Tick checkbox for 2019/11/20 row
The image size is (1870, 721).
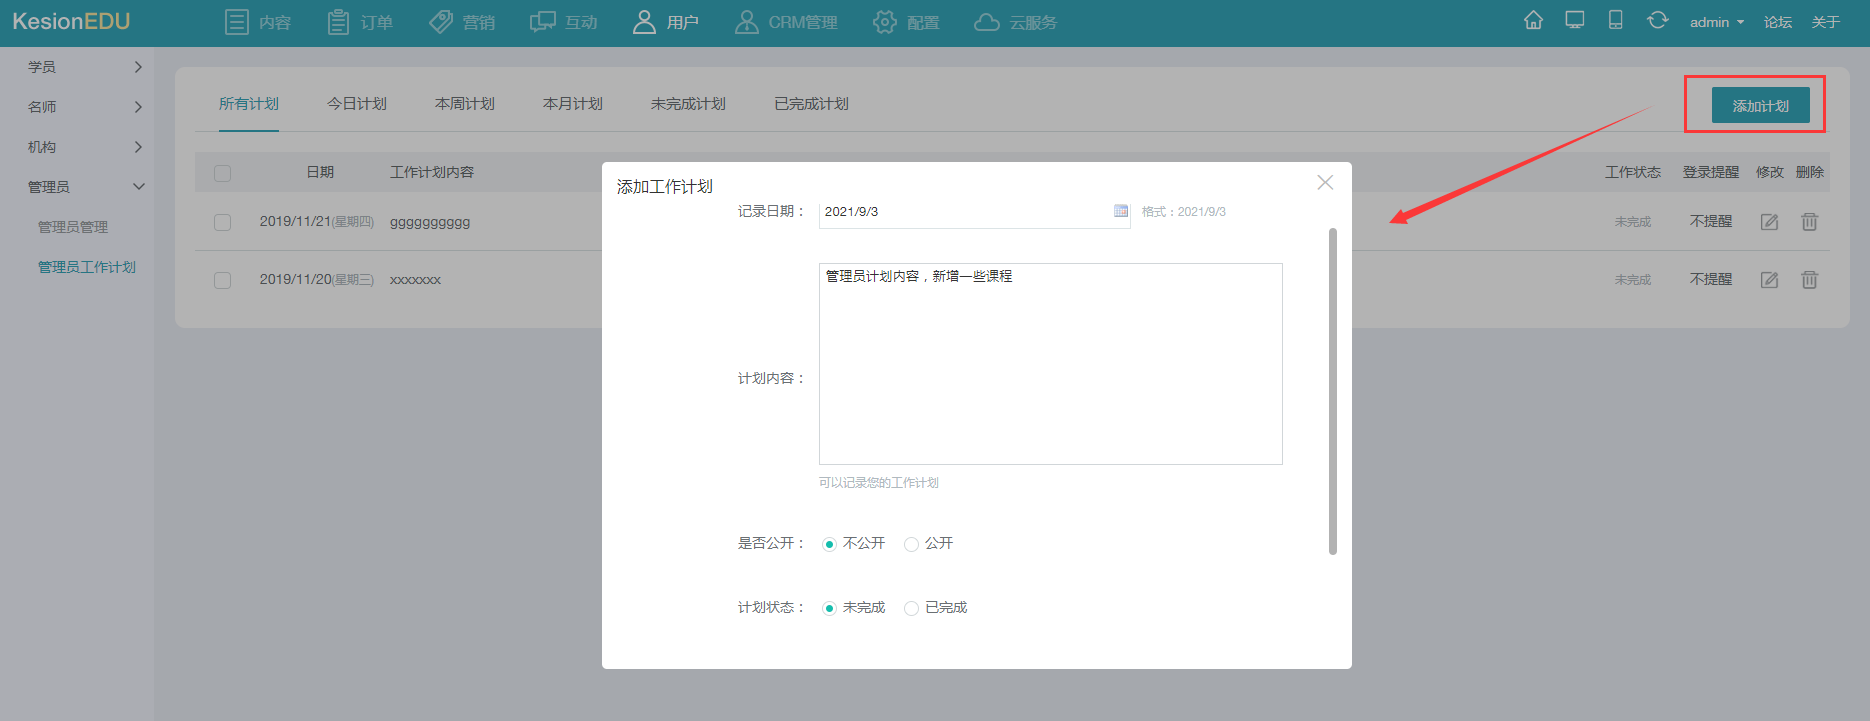[222, 280]
